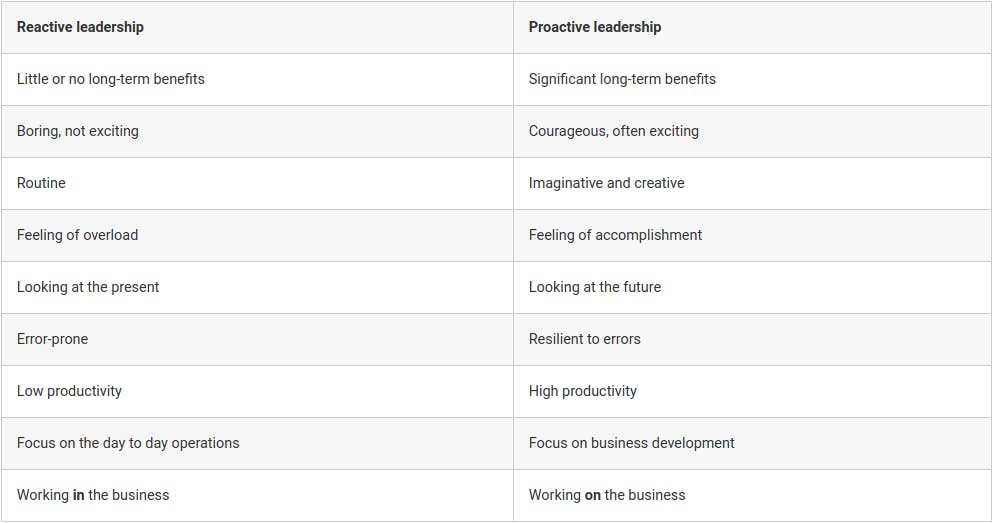Screen dimensions: 993x523
Task: Click "Focus on the day to day operations"
Action: pyautogui.click(x=128, y=443)
